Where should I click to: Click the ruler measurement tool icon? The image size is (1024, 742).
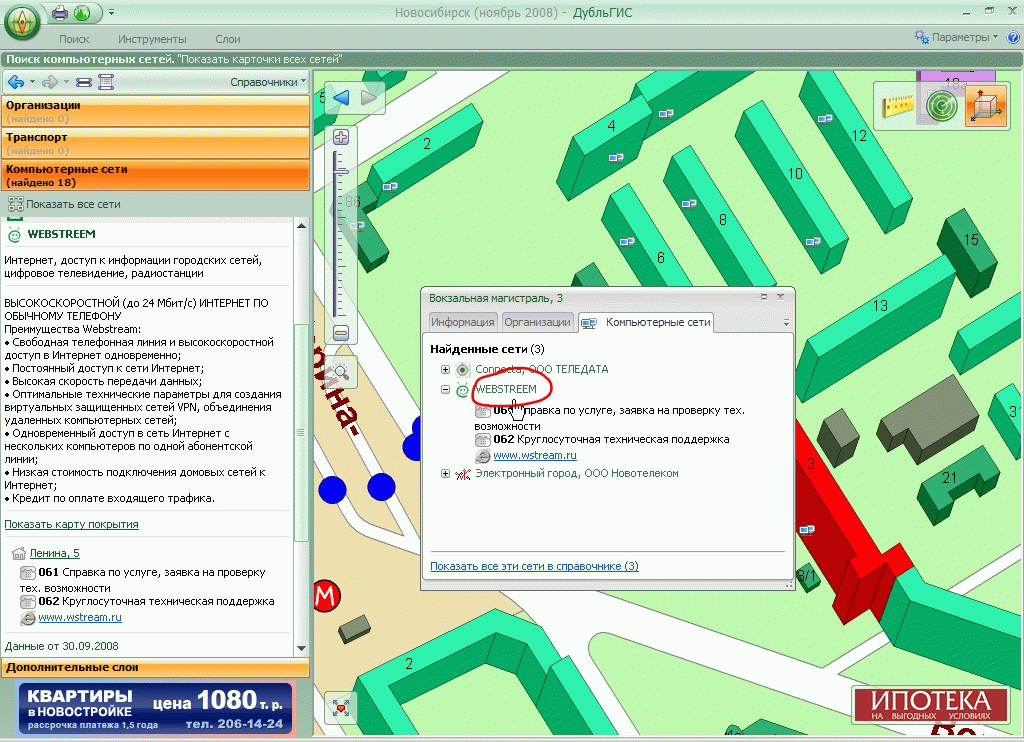click(898, 105)
